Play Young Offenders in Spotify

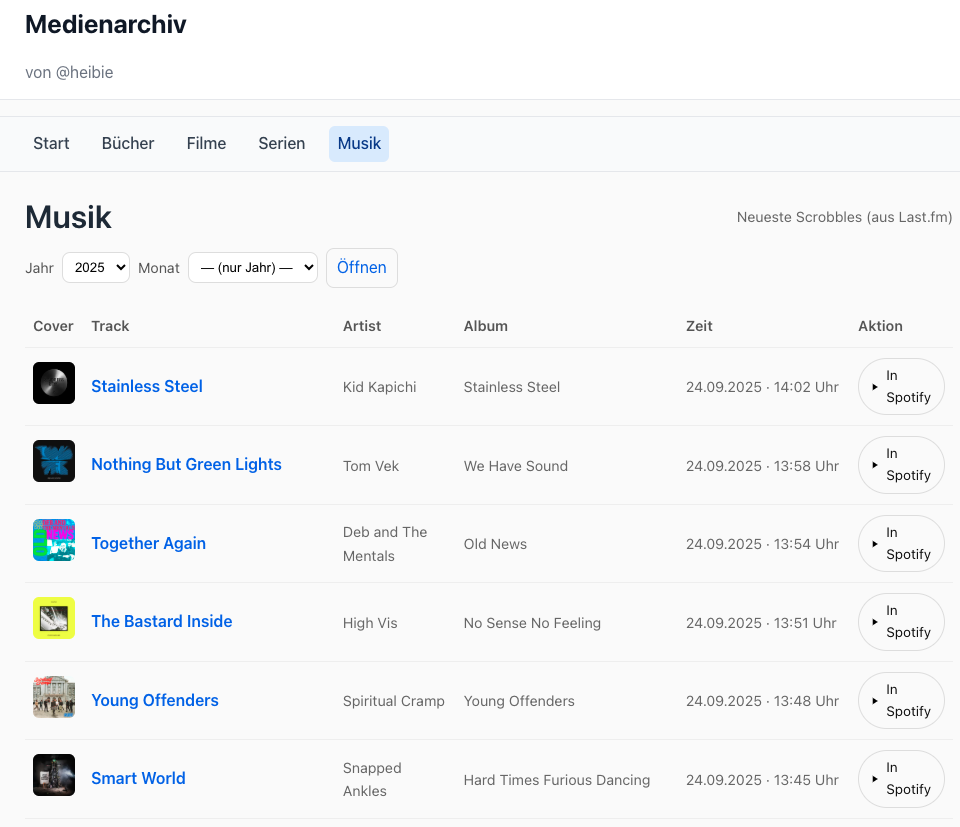click(x=901, y=700)
